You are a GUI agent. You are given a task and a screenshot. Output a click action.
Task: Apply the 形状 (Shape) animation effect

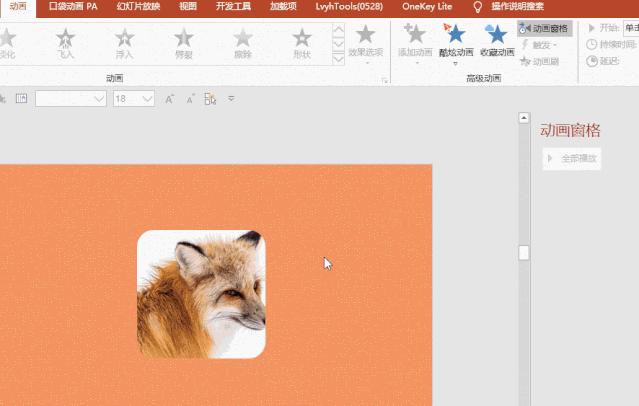(302, 43)
